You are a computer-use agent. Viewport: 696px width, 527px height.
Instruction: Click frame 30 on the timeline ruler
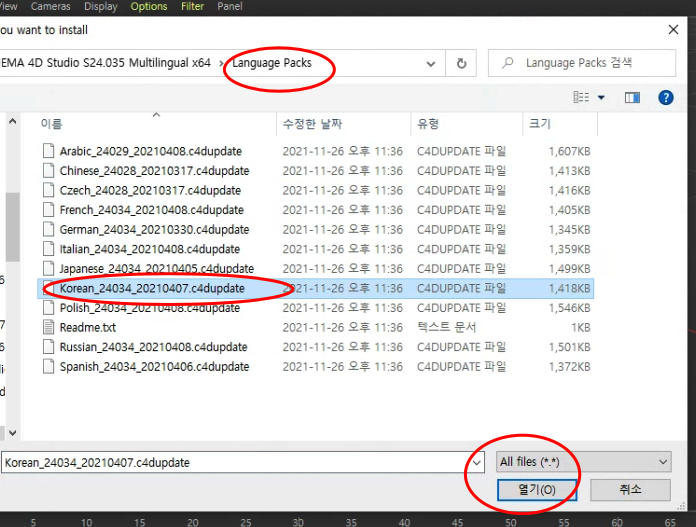coord(298,522)
